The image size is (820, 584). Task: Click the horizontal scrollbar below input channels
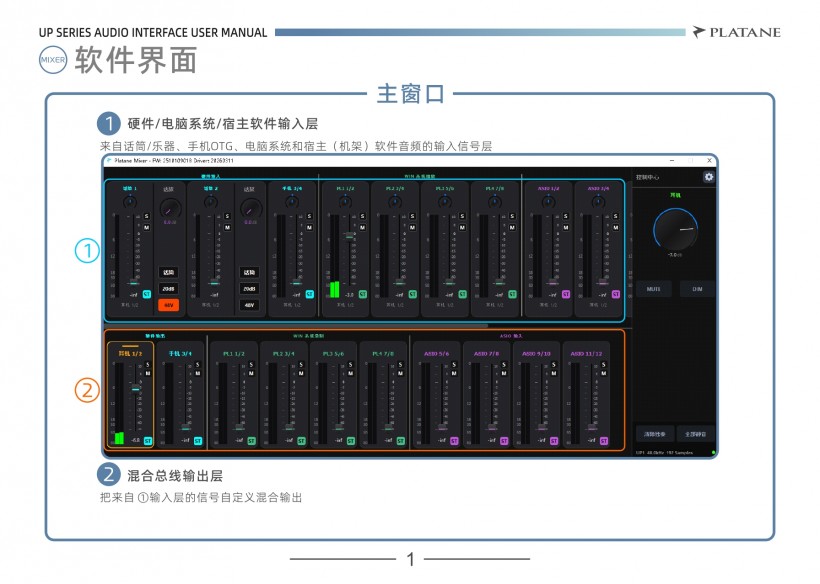(300, 325)
